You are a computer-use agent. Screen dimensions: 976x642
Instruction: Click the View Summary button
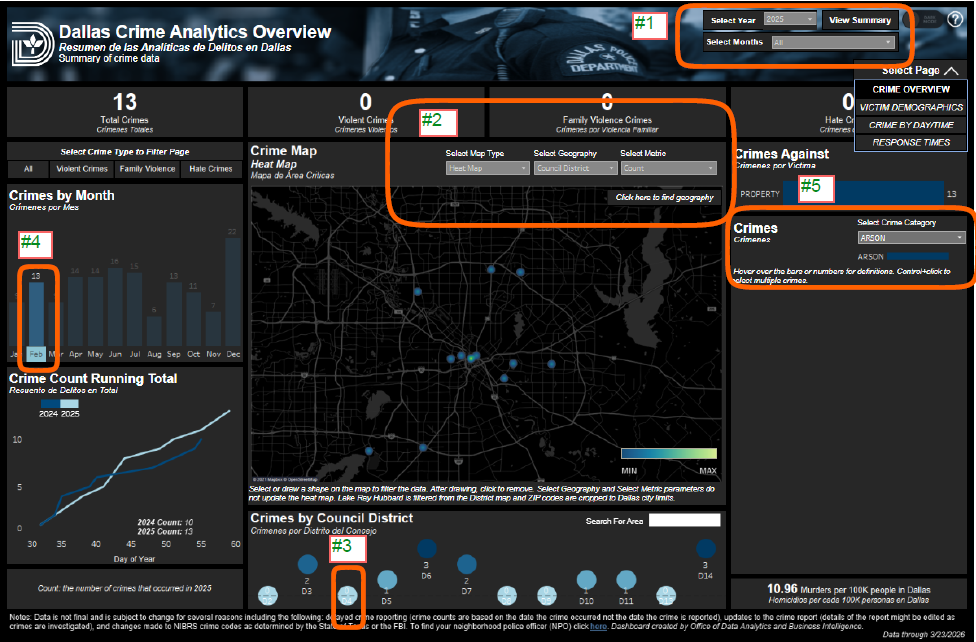(x=859, y=20)
